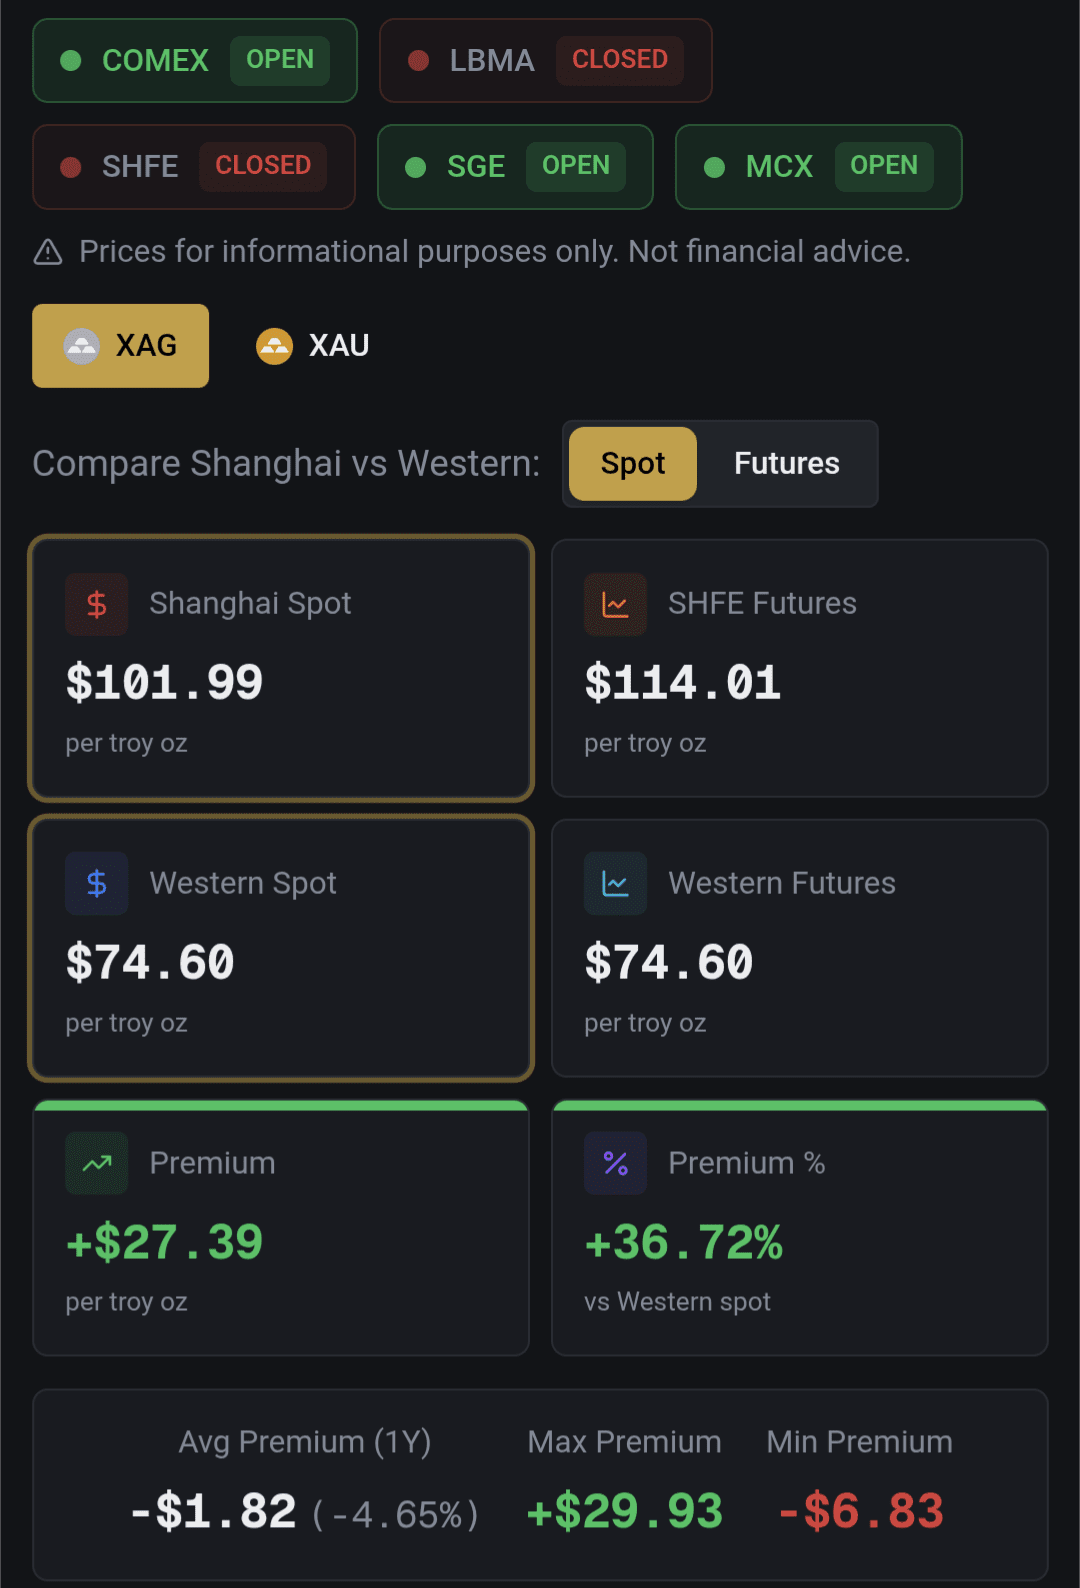Click the SHFE closed market badge
This screenshot has height=1588, width=1080.
pos(194,167)
